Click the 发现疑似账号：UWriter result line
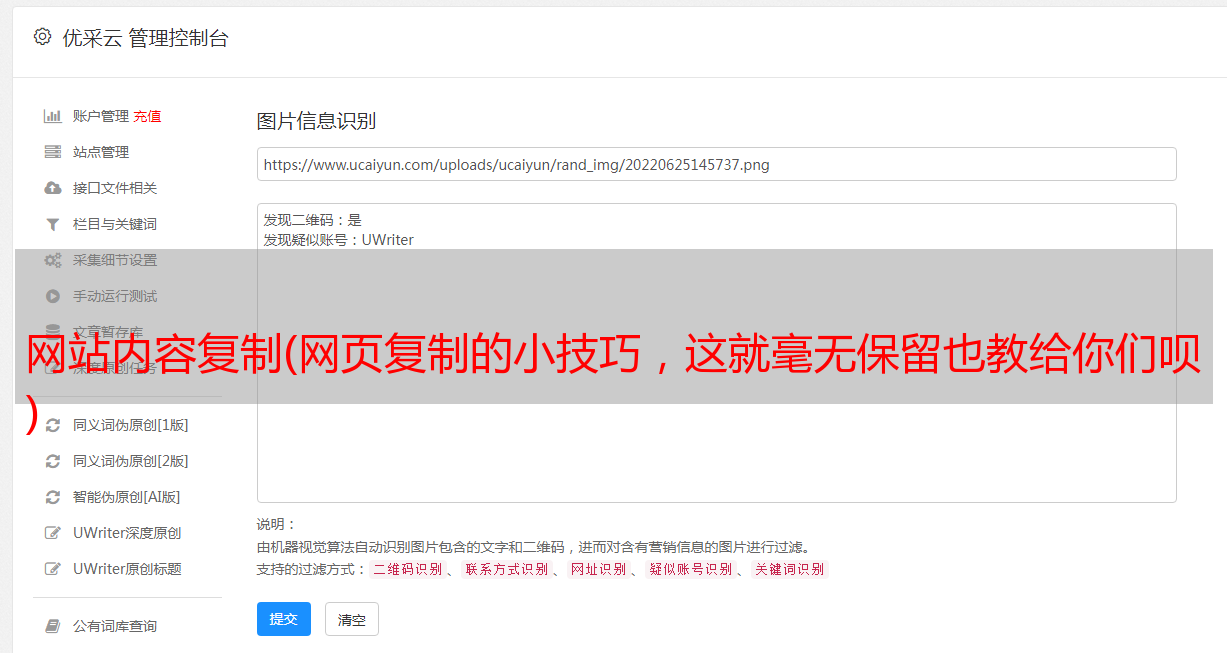 [339, 240]
